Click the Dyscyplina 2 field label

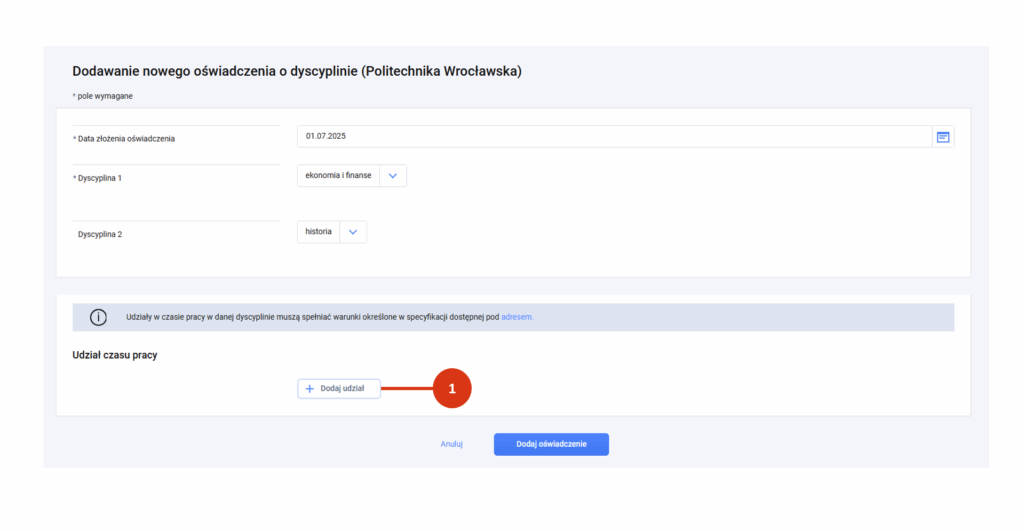[100, 234]
